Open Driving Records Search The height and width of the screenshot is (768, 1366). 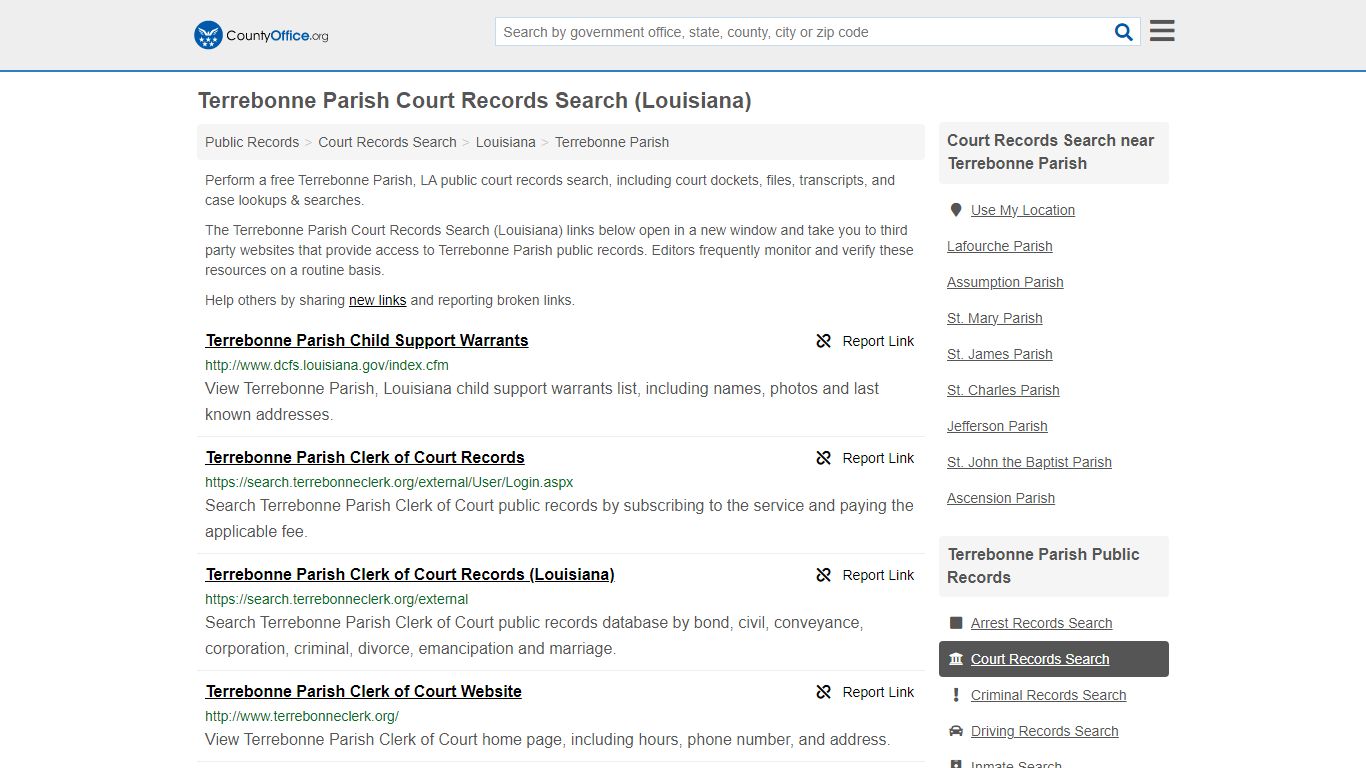[x=1044, y=731]
